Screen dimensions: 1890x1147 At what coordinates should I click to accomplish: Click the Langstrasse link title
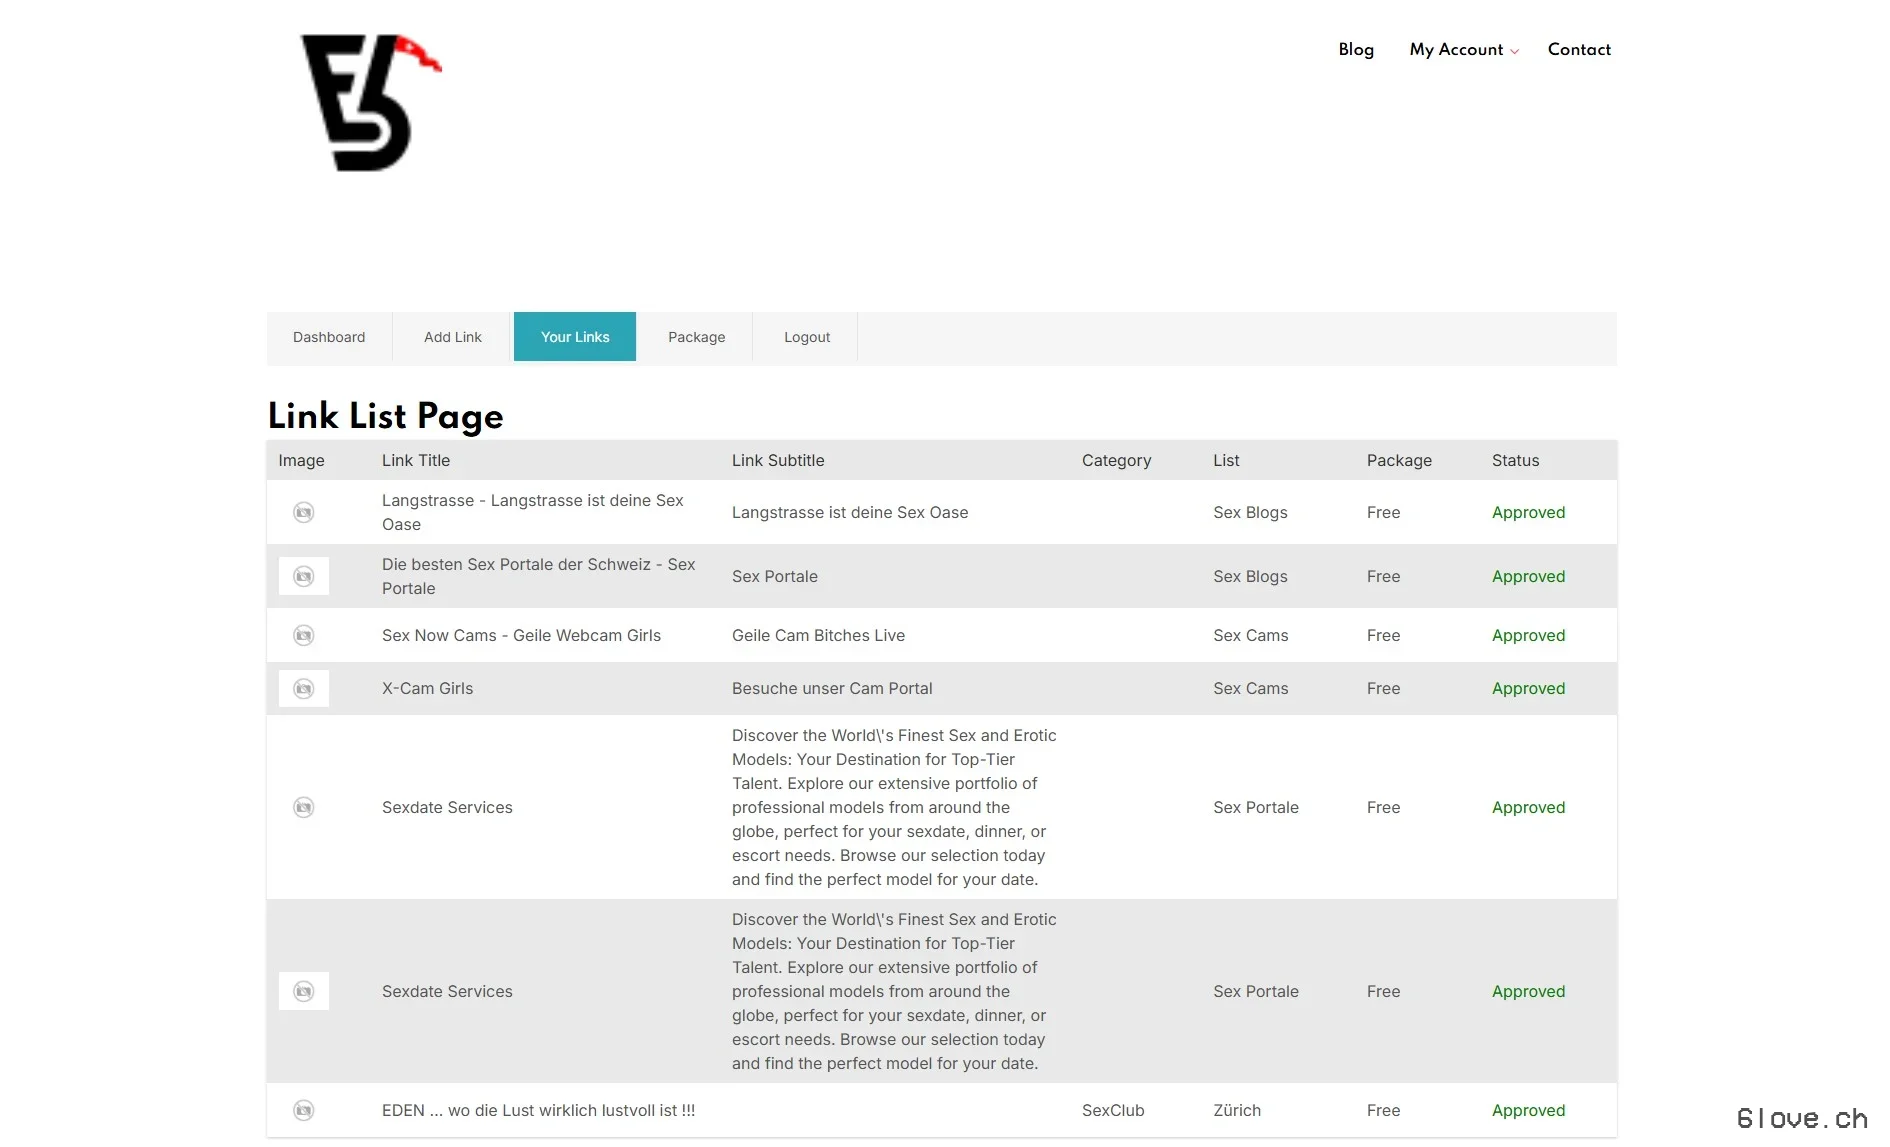[533, 512]
